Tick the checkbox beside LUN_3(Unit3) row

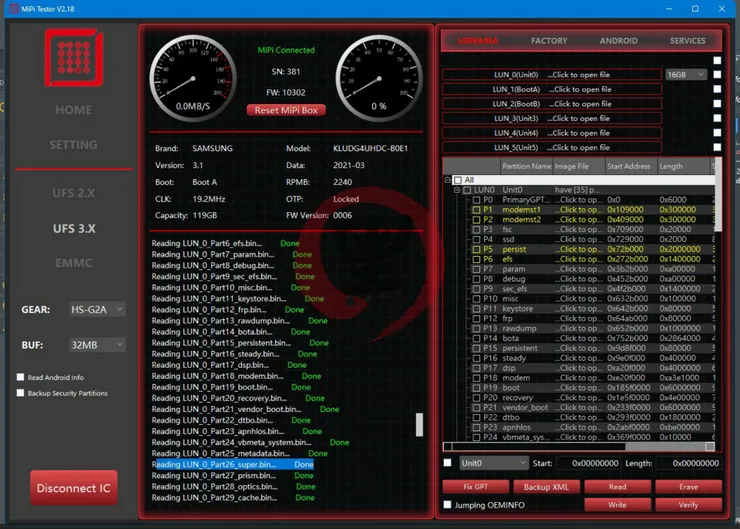coord(717,118)
